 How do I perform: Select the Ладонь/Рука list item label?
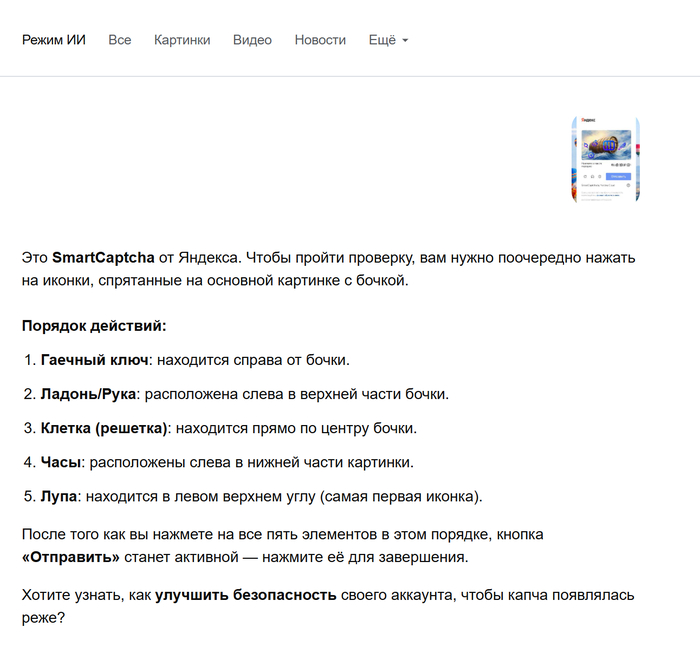pos(88,393)
